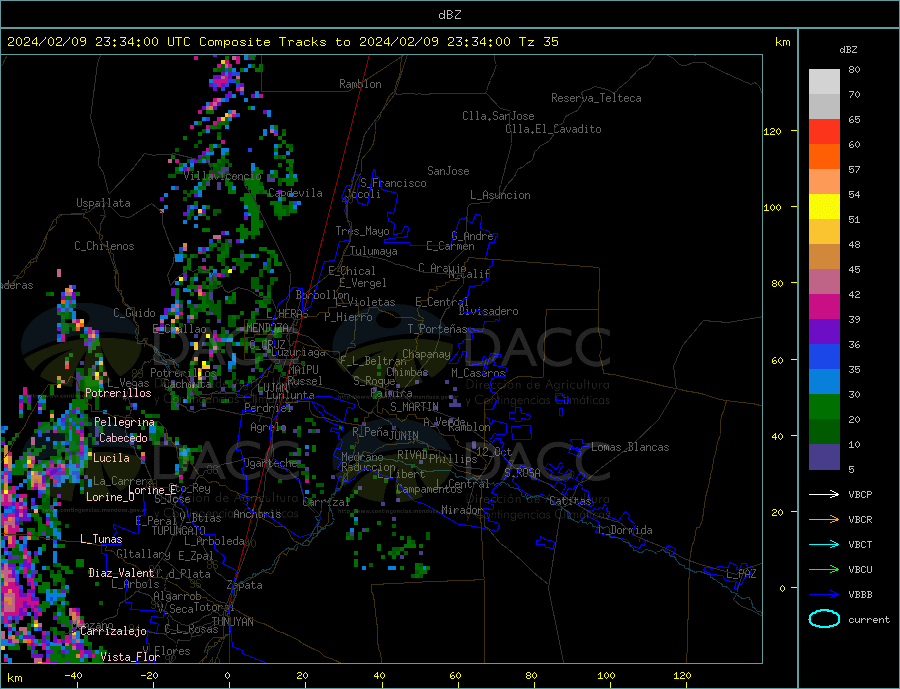Select the bright yellow 51-54 dBZ swatch
Image resolution: width=900 pixels, height=689 pixels.
tap(824, 207)
